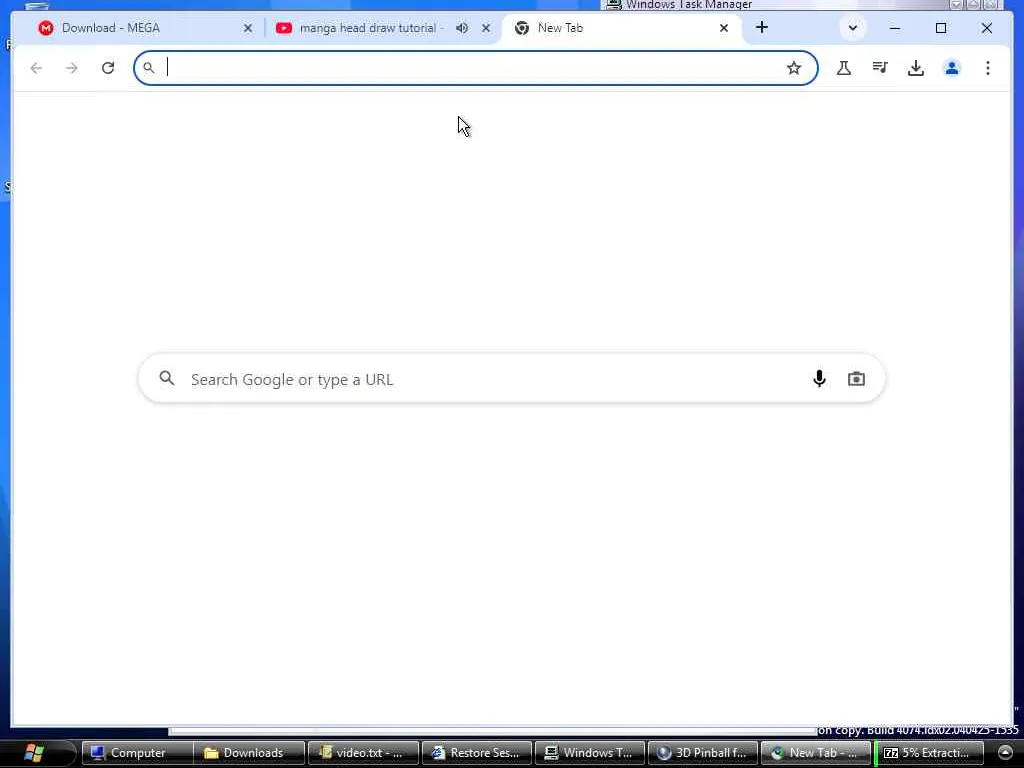The image size is (1024, 768).
Task: Open the Chrome three-dot menu
Action: pyautogui.click(x=987, y=68)
